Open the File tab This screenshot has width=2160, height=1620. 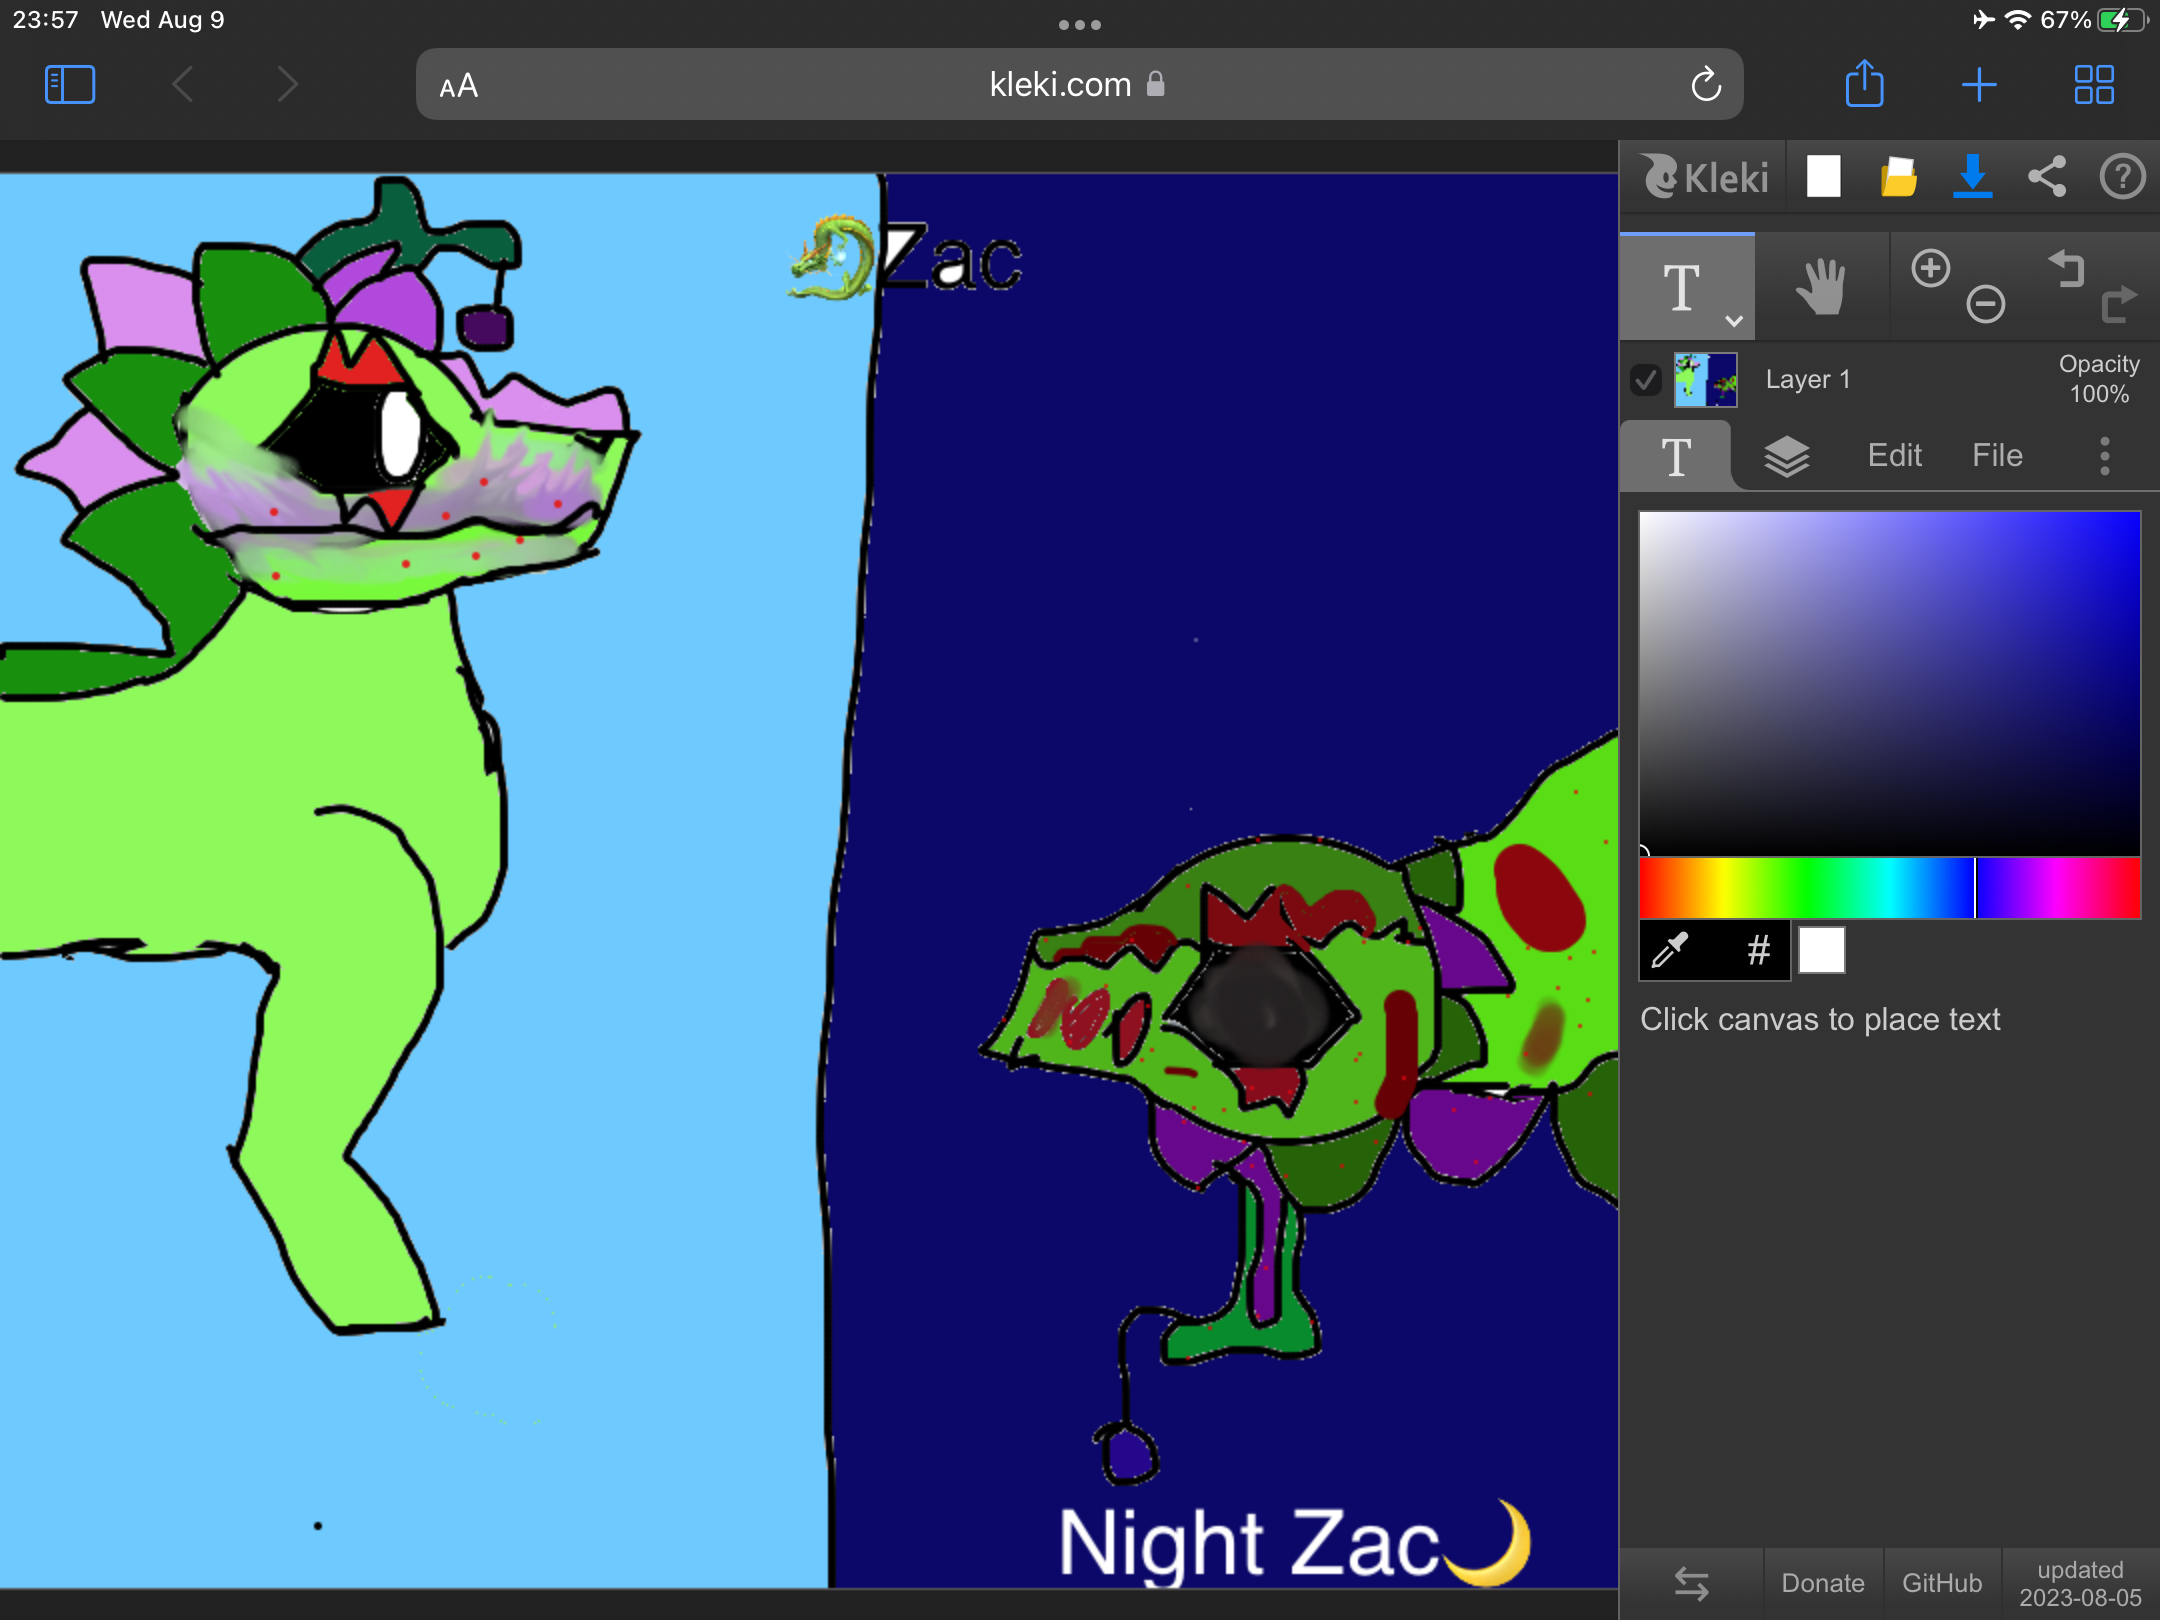point(1997,456)
